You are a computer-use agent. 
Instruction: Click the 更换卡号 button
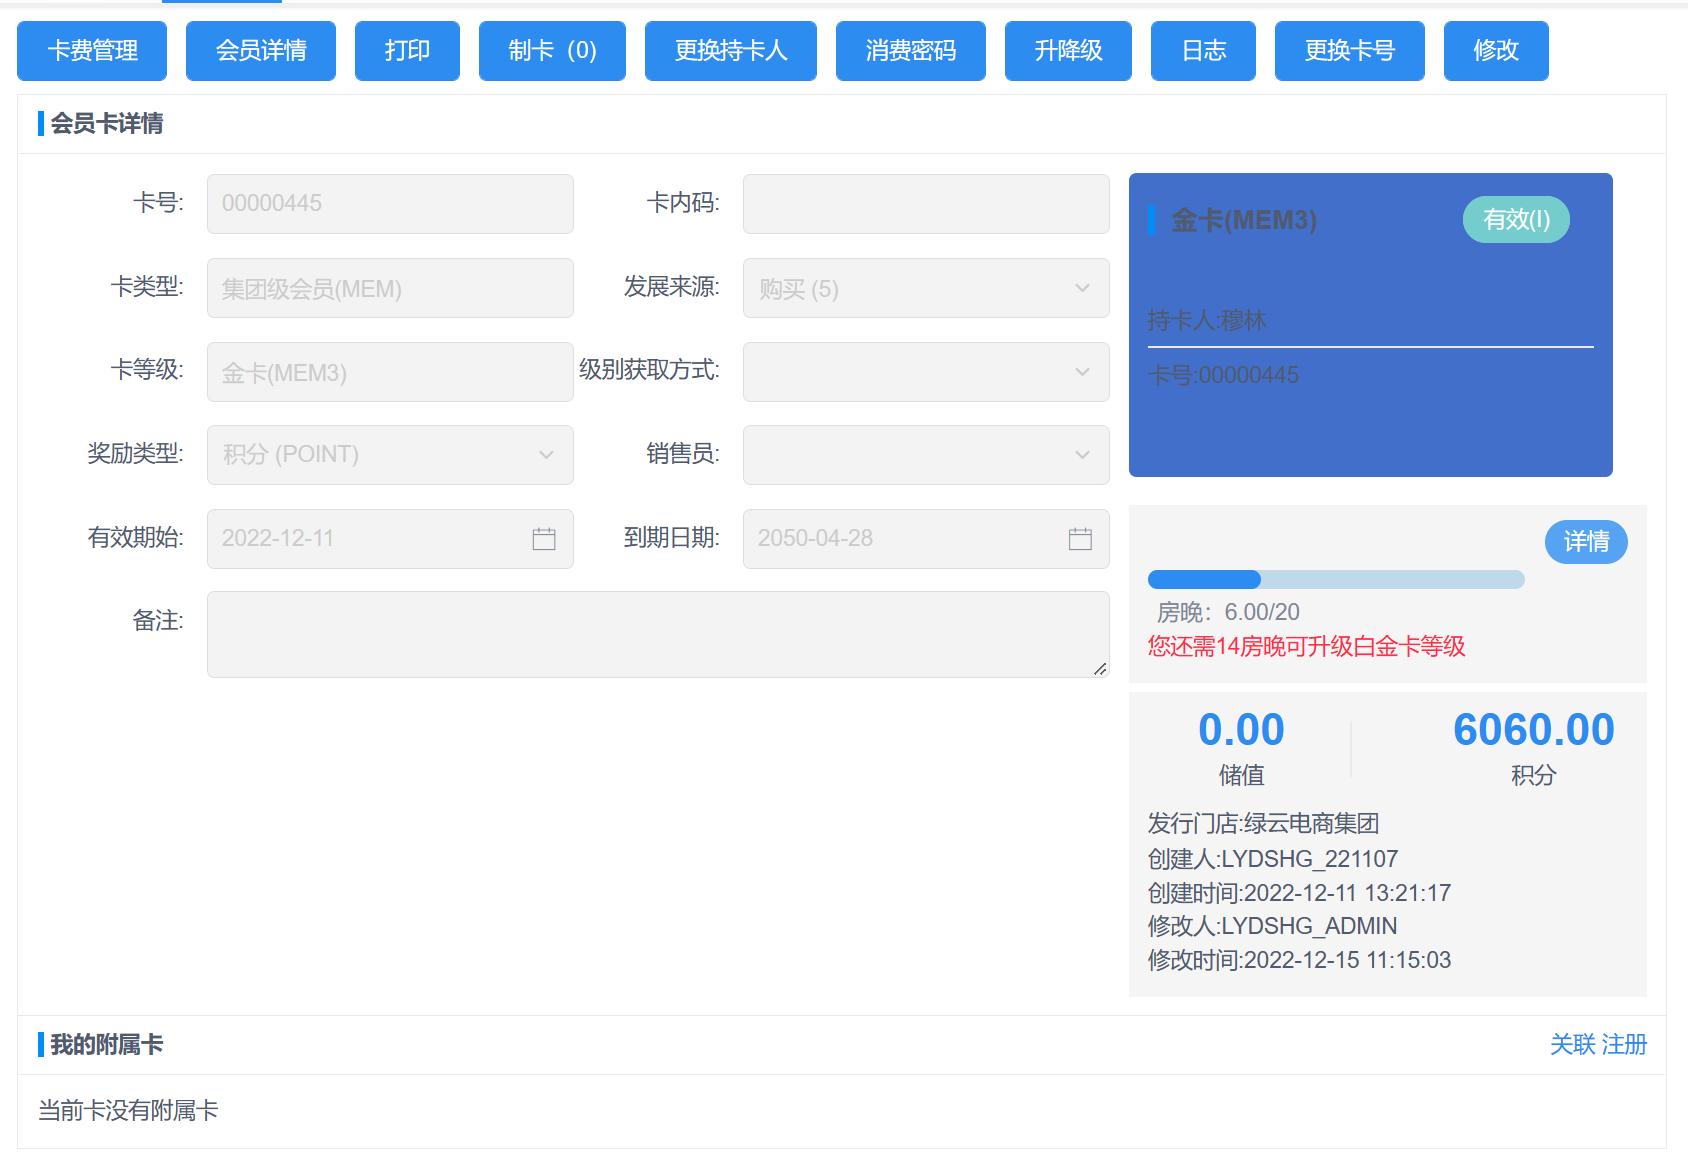1349,51
